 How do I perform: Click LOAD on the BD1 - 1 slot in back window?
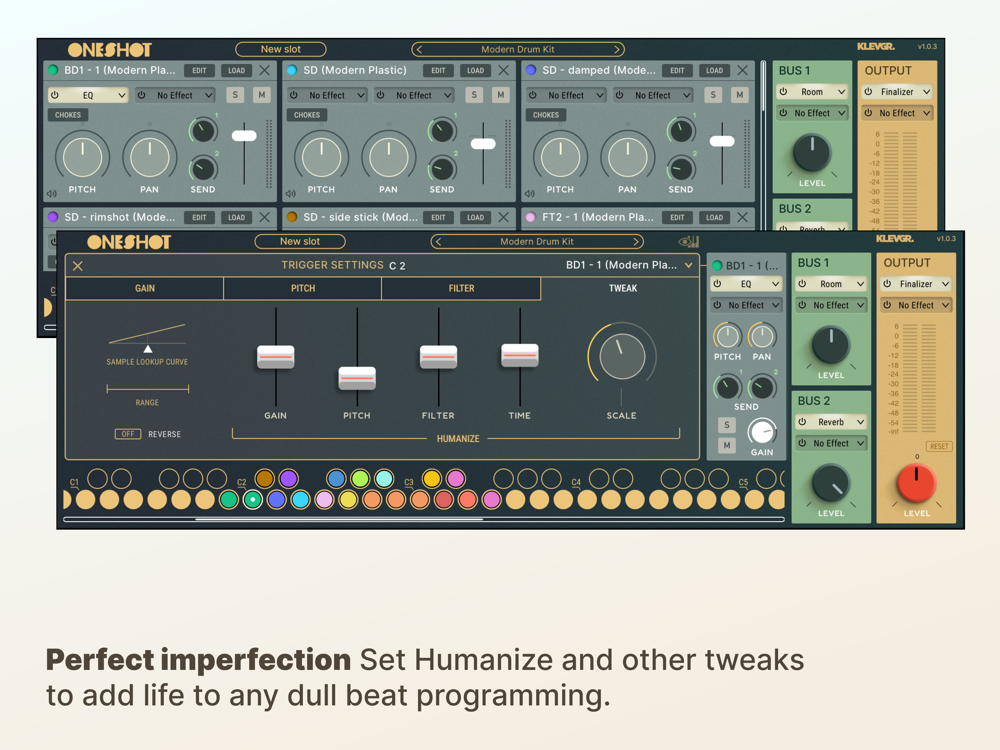tap(236, 71)
